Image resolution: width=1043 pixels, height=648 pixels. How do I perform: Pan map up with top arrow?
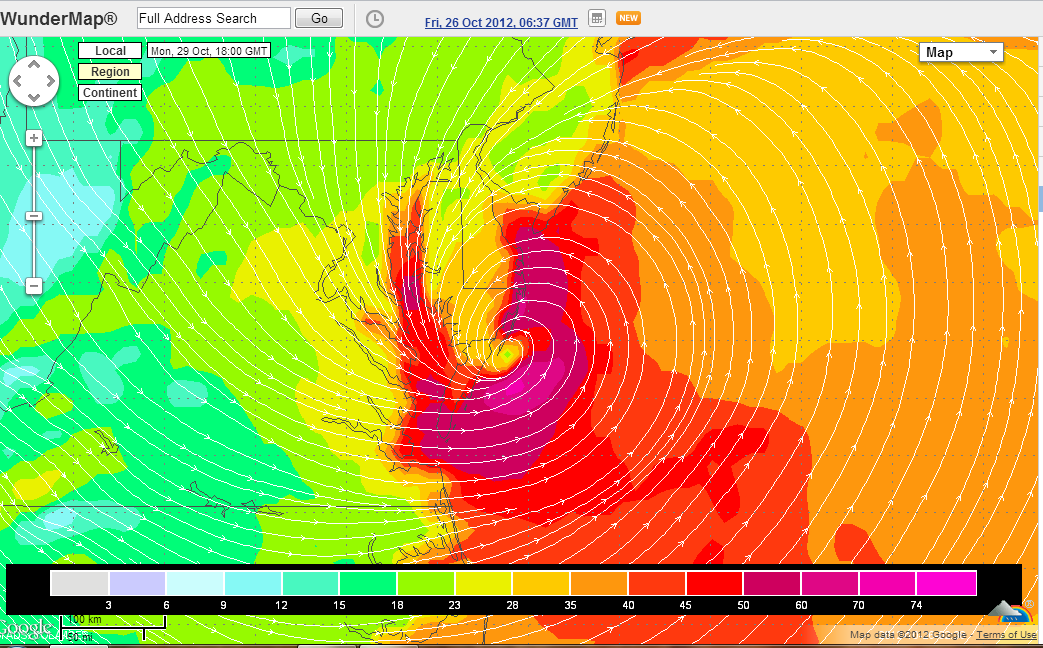click(x=34, y=65)
